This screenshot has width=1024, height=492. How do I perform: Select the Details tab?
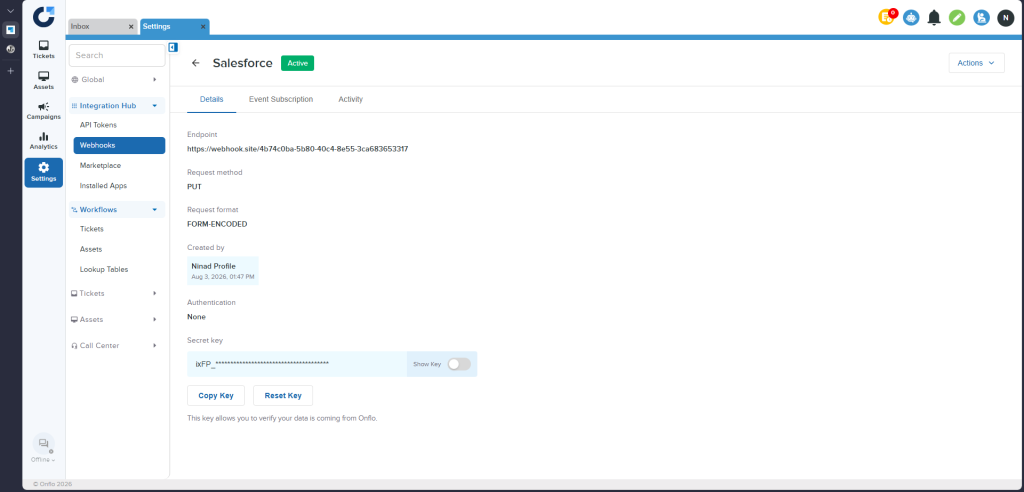coord(212,99)
